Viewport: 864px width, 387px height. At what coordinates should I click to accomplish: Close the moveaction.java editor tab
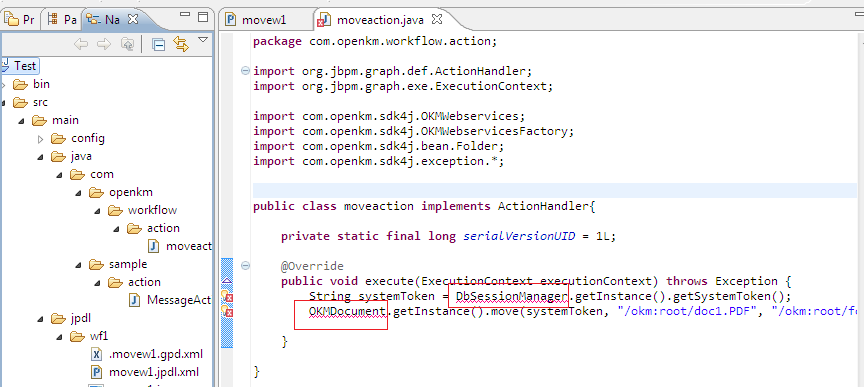point(436,20)
